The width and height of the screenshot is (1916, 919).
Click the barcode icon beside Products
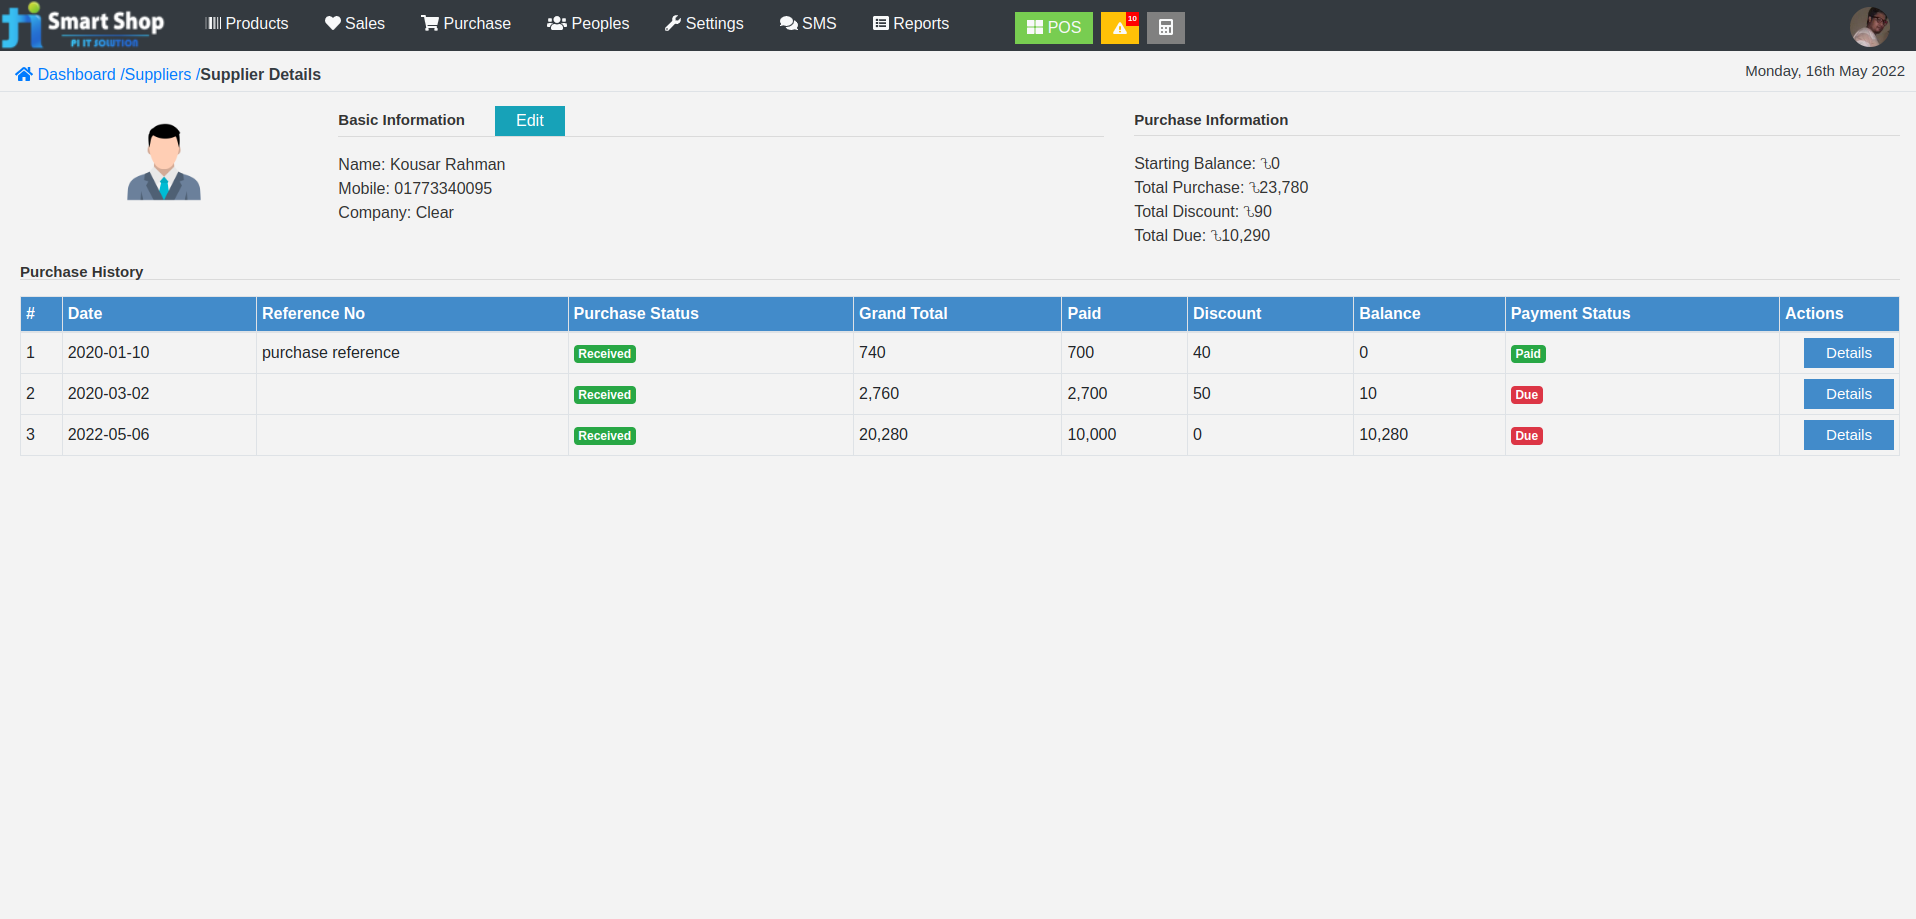(213, 22)
